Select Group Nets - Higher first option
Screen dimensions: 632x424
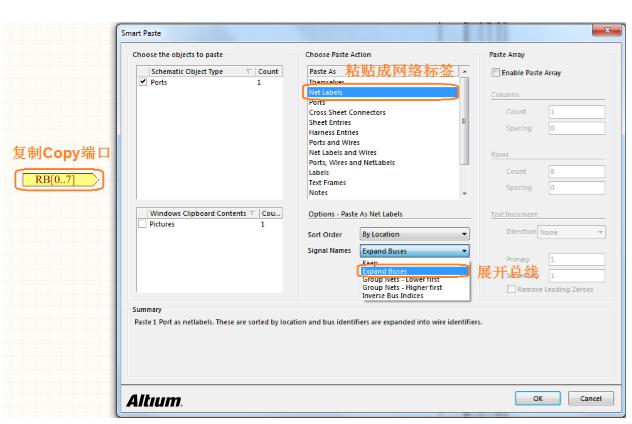coord(406,286)
